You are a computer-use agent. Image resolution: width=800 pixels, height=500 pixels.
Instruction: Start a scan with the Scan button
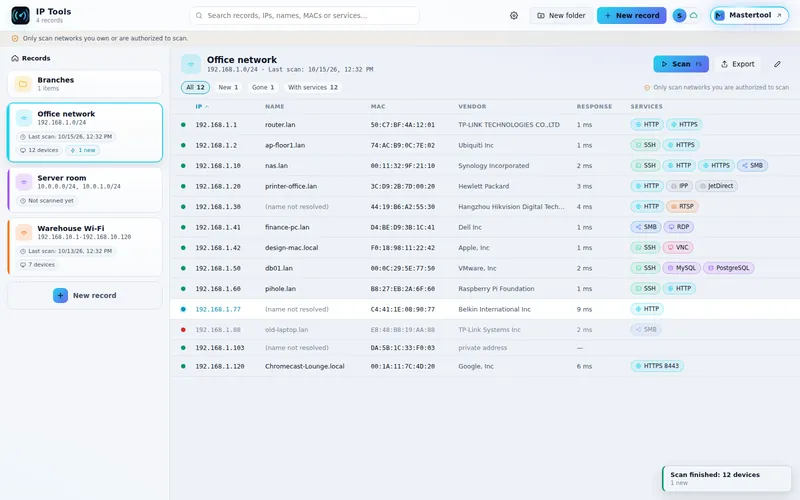[681, 64]
